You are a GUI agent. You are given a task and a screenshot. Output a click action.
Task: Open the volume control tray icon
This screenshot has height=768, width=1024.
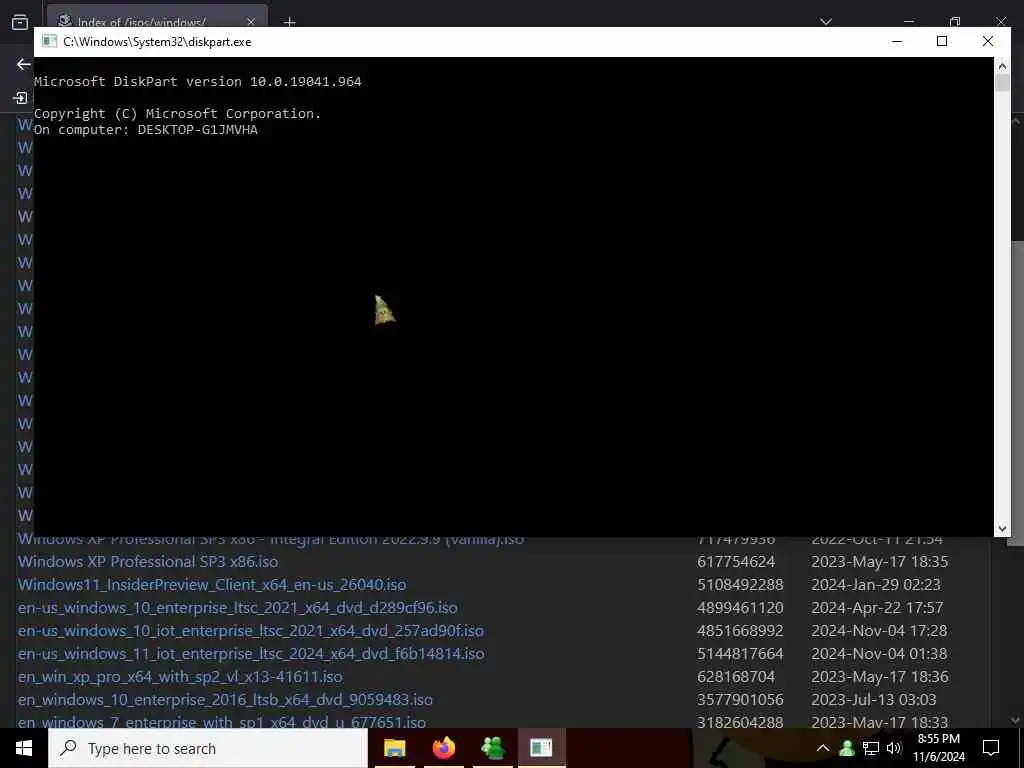tap(894, 748)
